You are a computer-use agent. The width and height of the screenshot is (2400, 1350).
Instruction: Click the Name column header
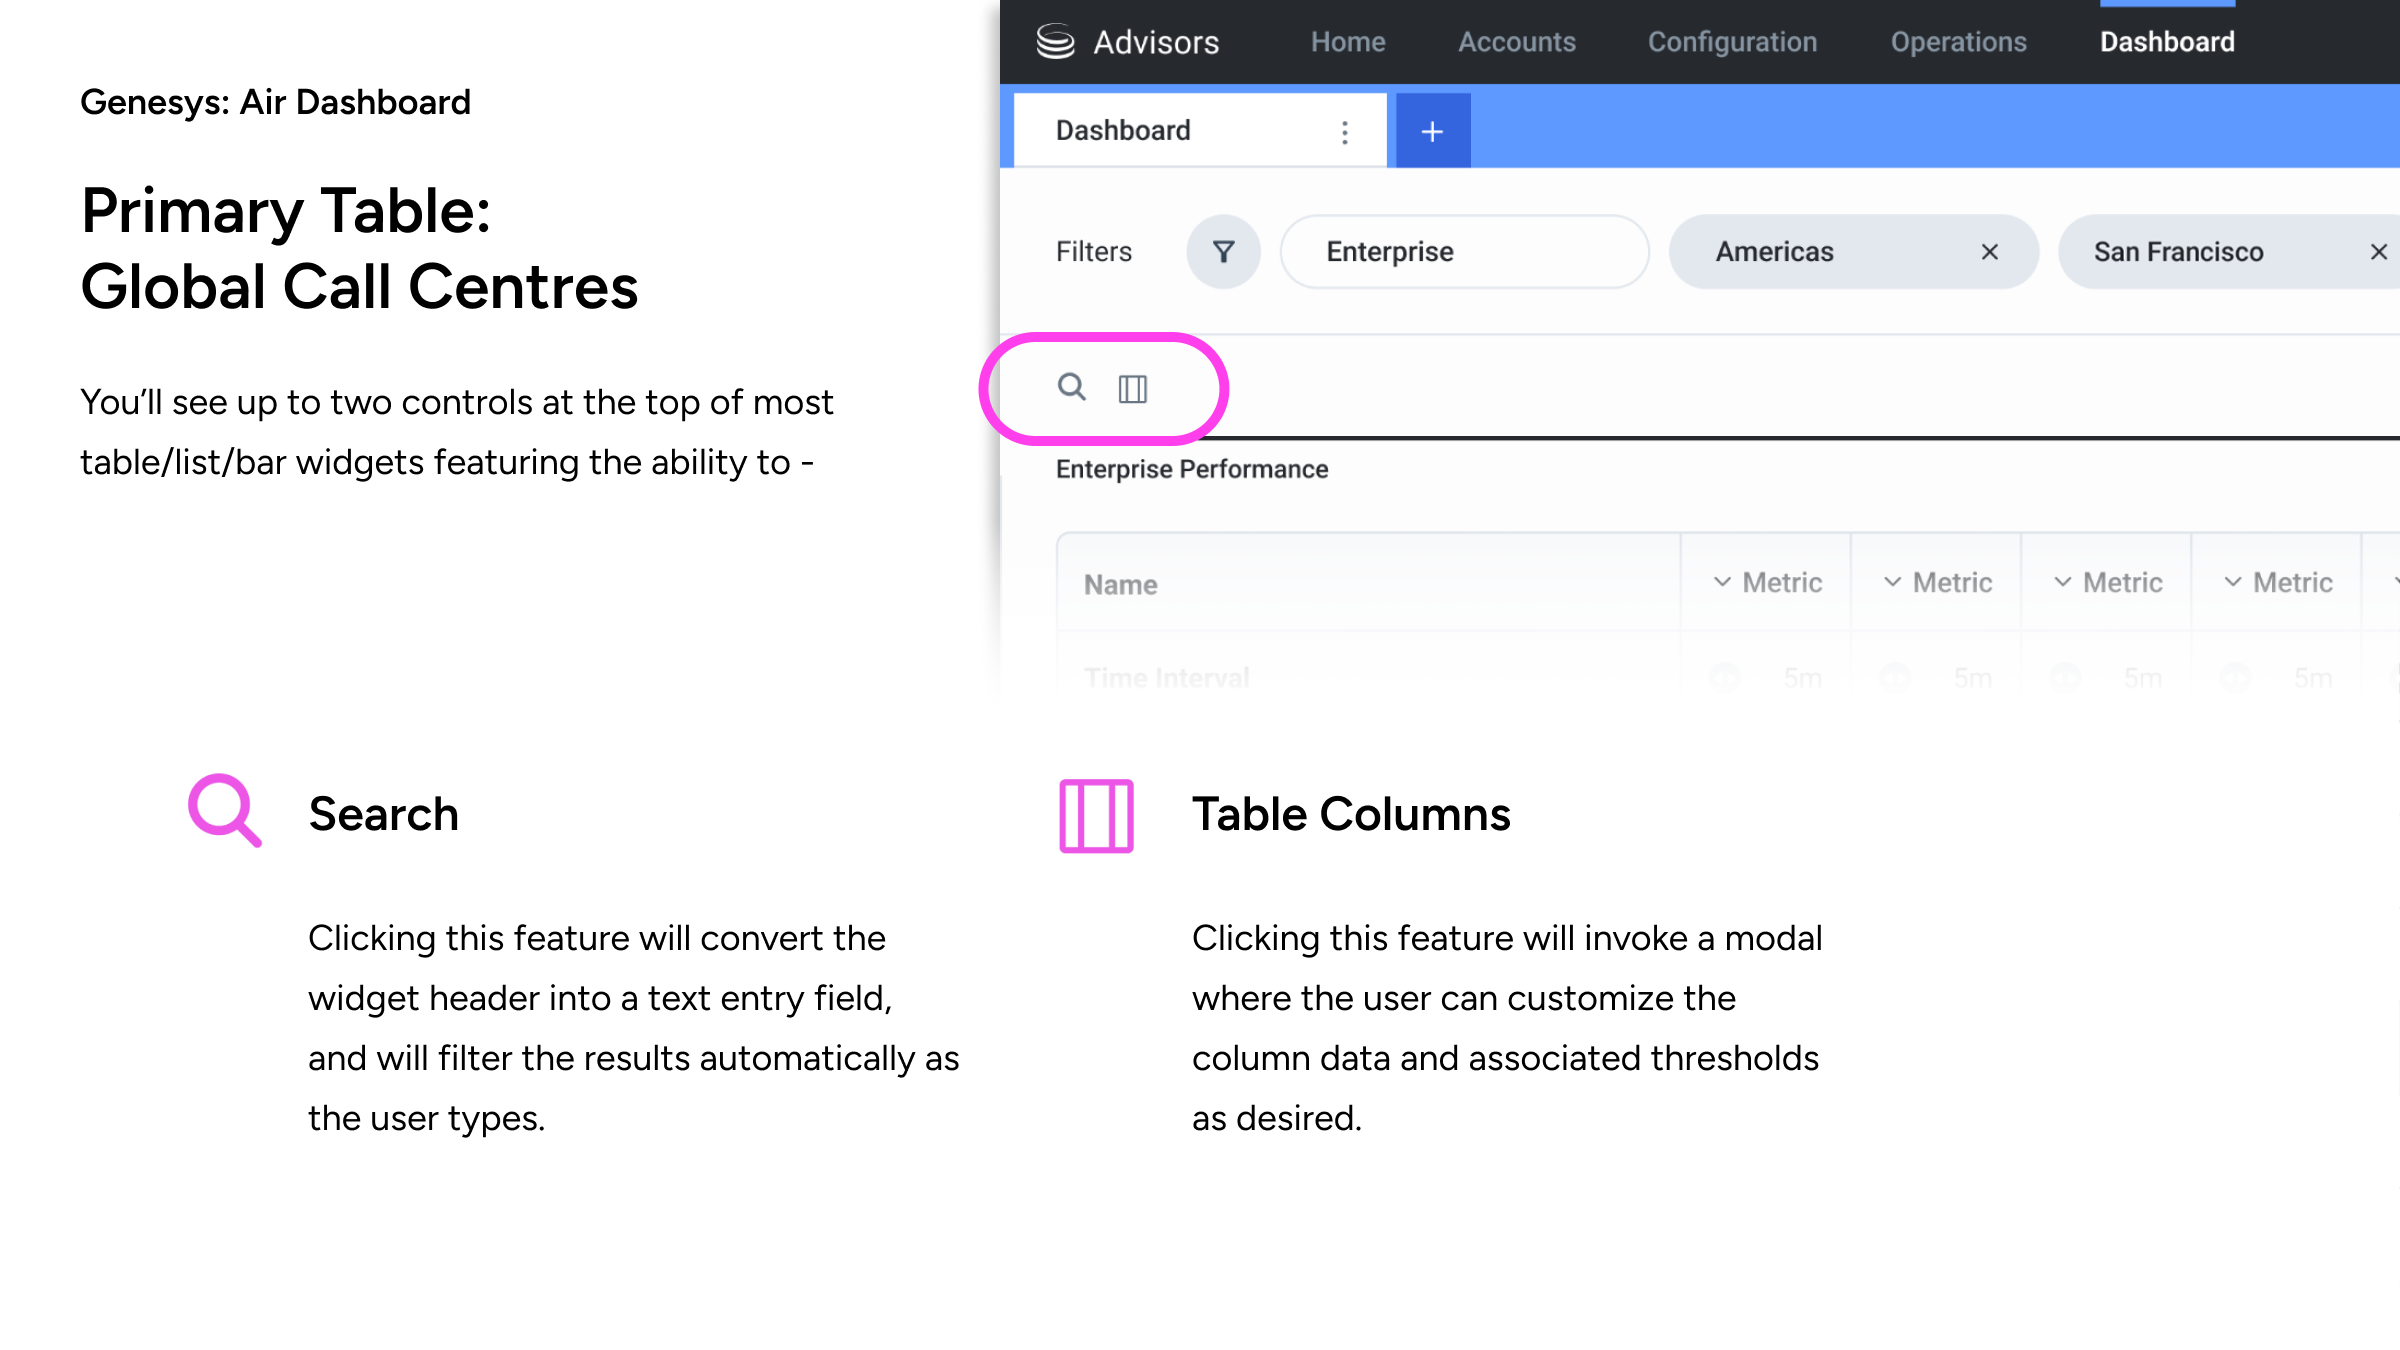(x=1121, y=585)
